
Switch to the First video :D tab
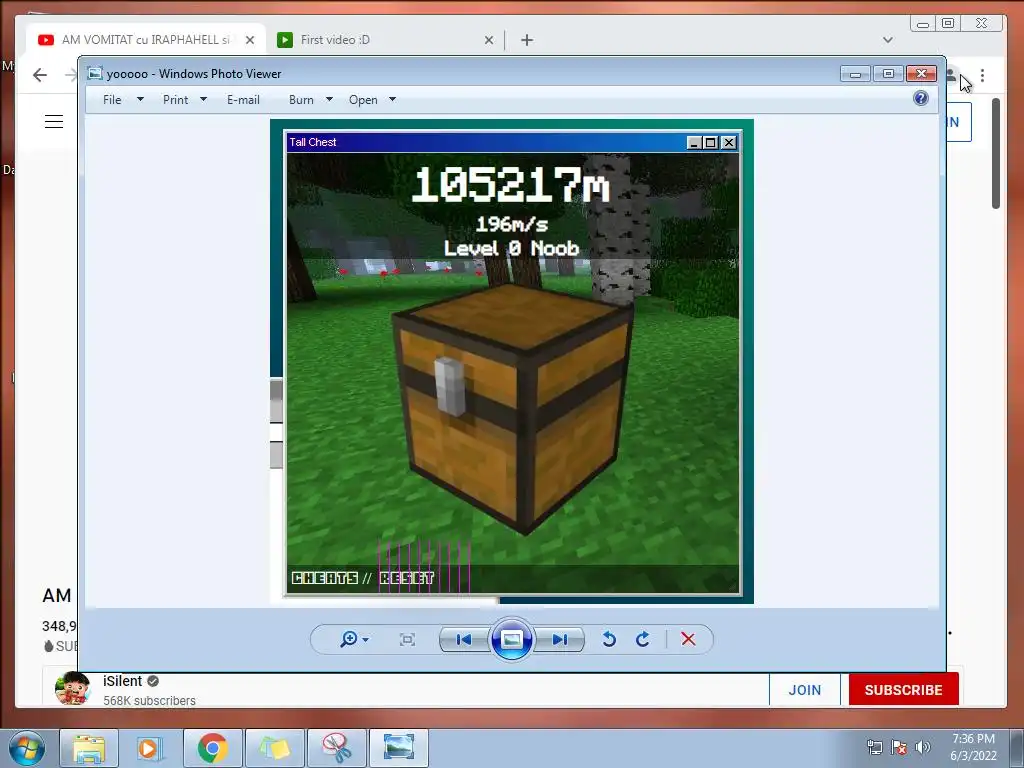point(385,40)
